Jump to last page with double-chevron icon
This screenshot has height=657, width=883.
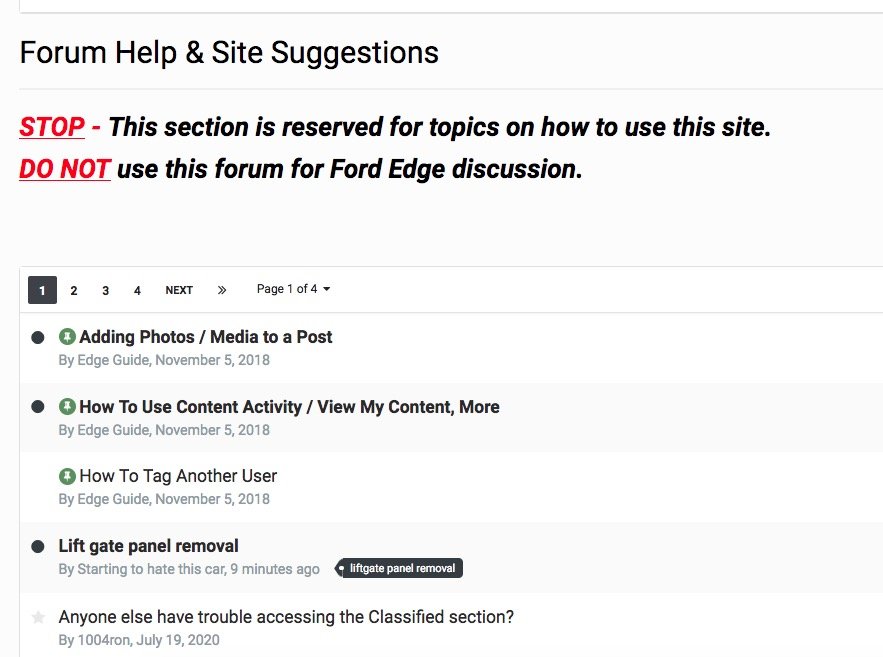tap(222, 290)
